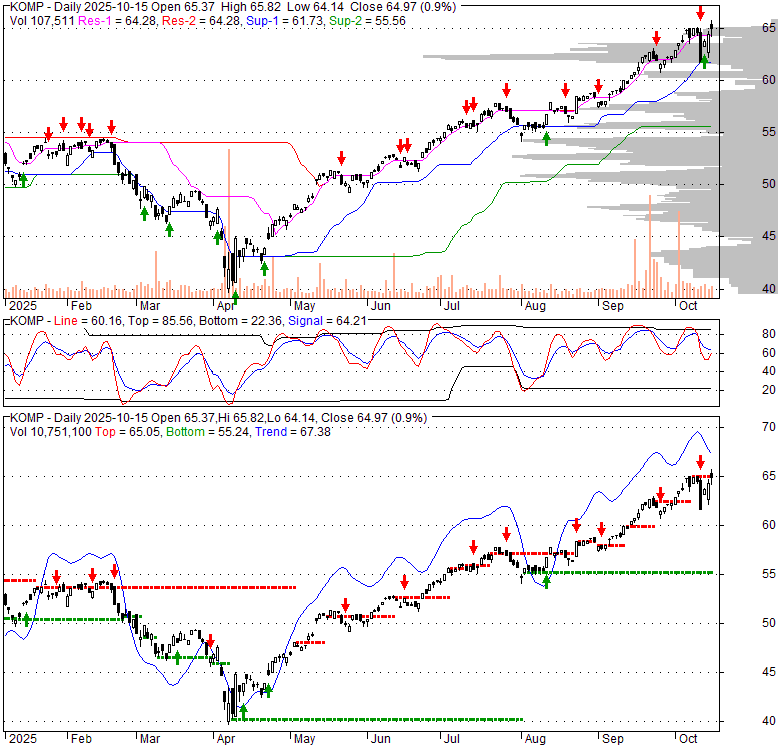Click the Lo 64.14 value in lower chart header
780x745 pixels.
291,418
